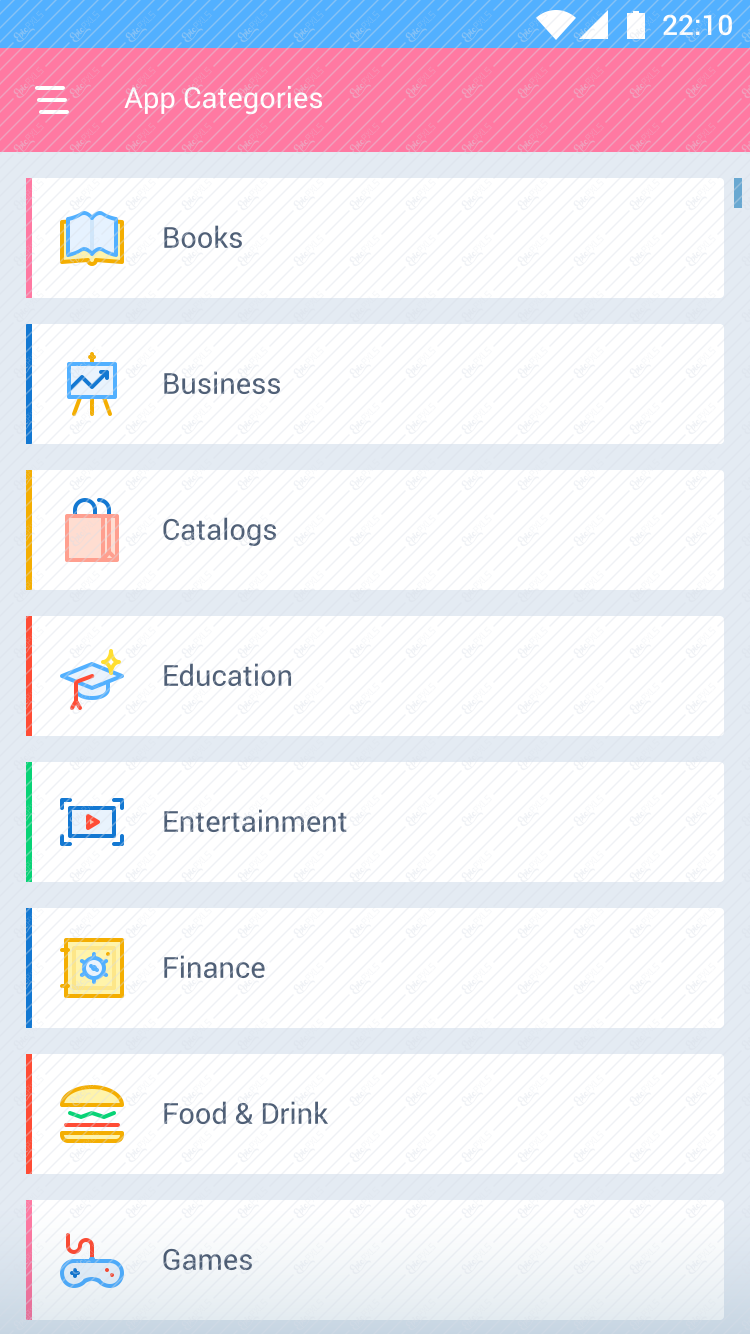Screen dimensions: 750x1334
Task: Tap the battery icon in status bar
Action: click(636, 24)
